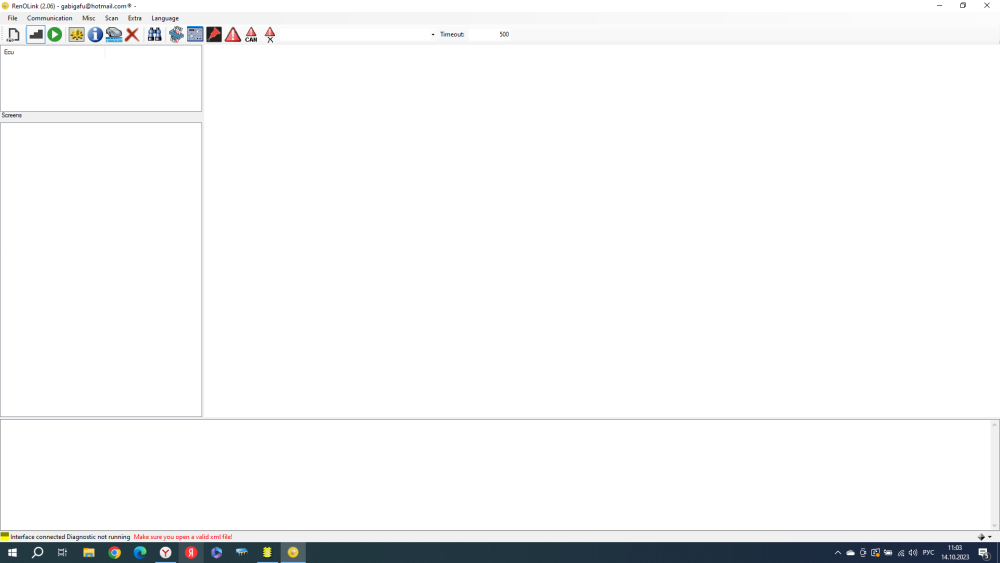Click the Ecu column header
Screen dimensions: 1000x563
(x=52, y=52)
